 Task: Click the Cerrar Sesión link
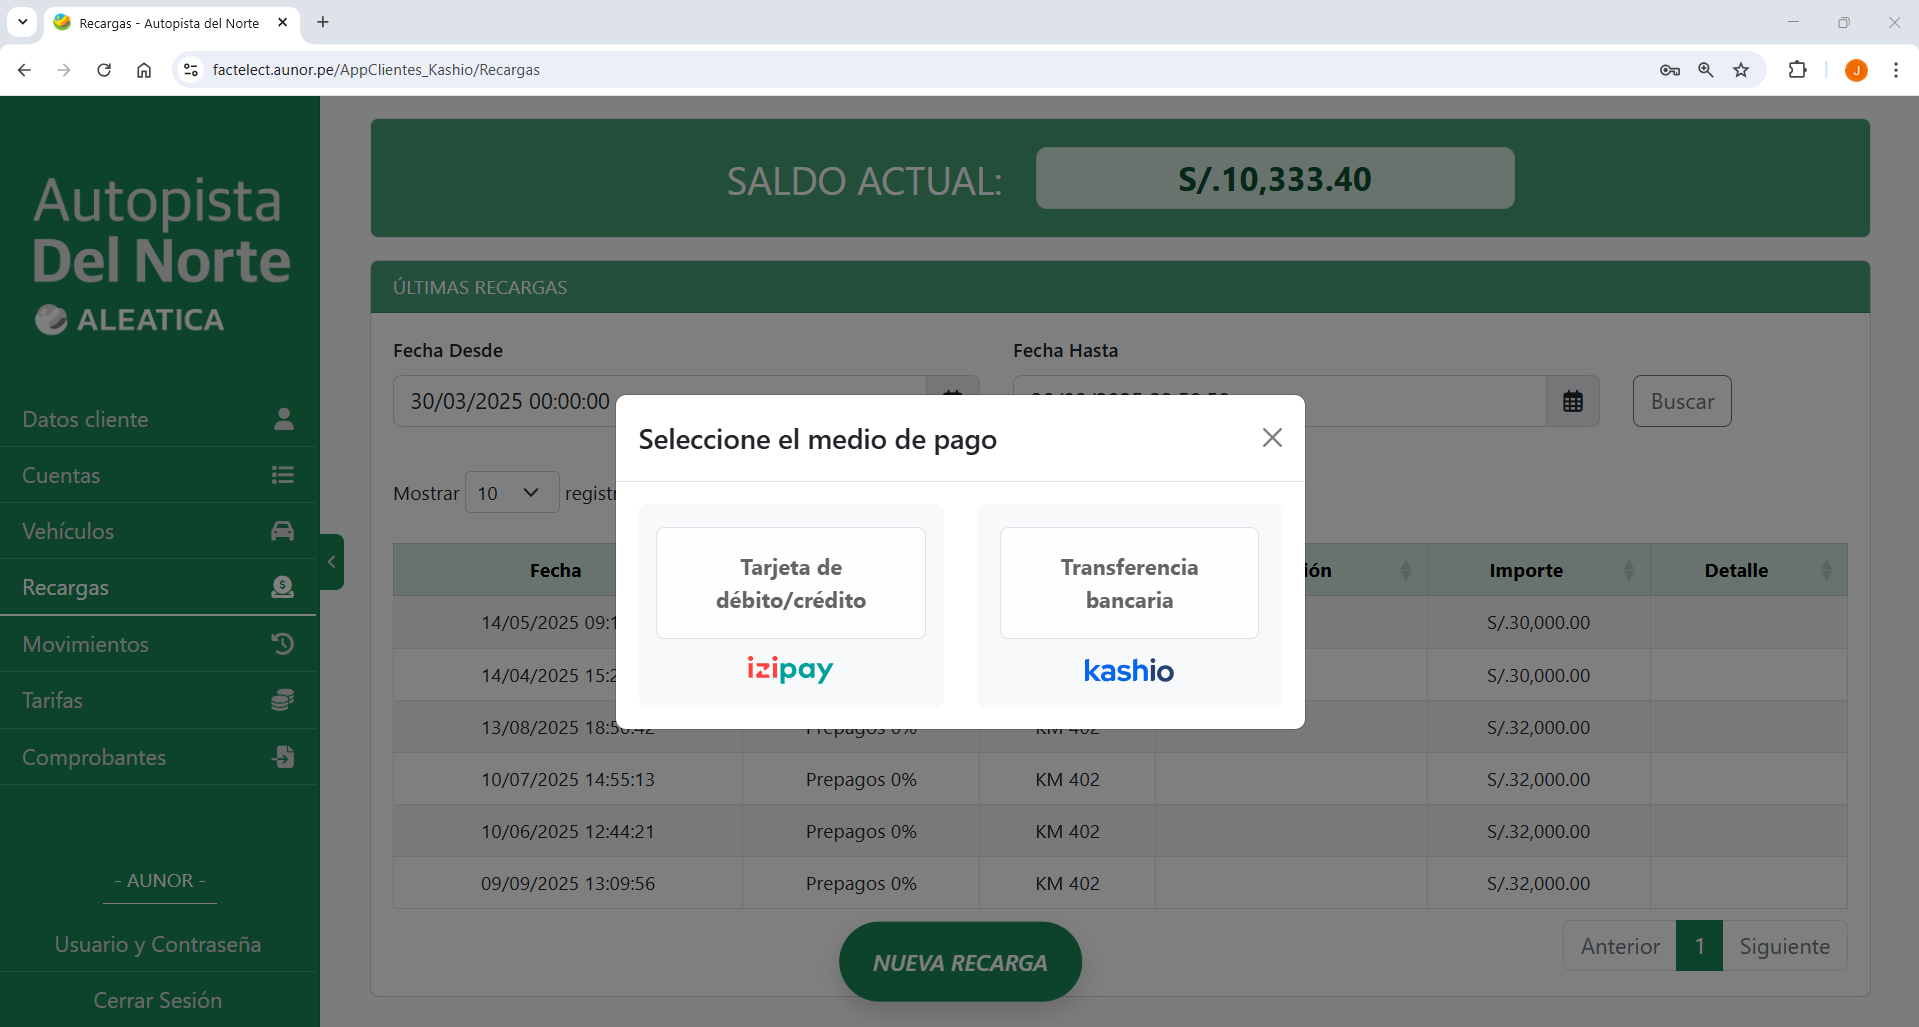pyautogui.click(x=158, y=1000)
